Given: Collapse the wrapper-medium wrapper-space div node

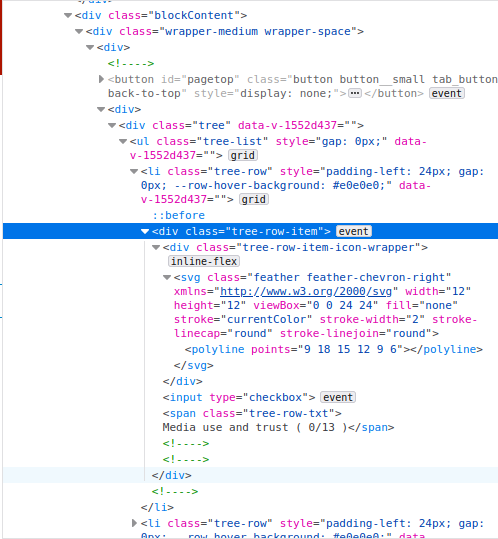Looking at the screenshot, I should tap(79, 32).
